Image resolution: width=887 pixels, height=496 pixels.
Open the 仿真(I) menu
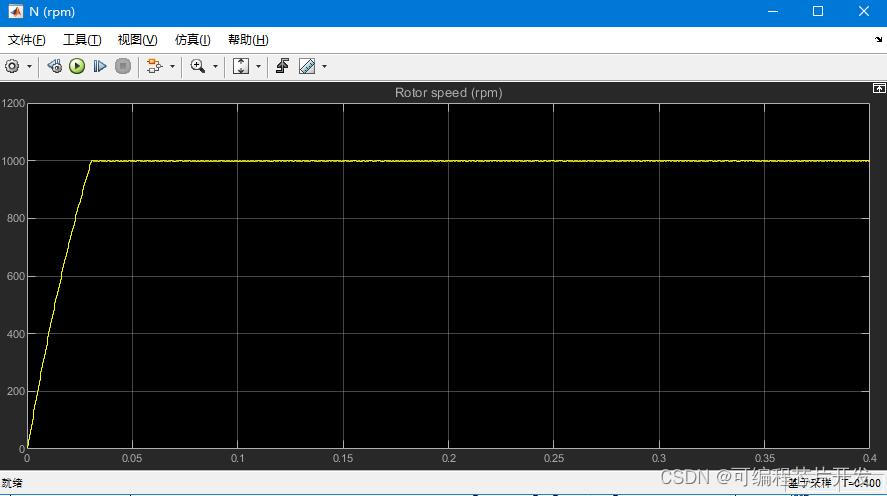(193, 40)
